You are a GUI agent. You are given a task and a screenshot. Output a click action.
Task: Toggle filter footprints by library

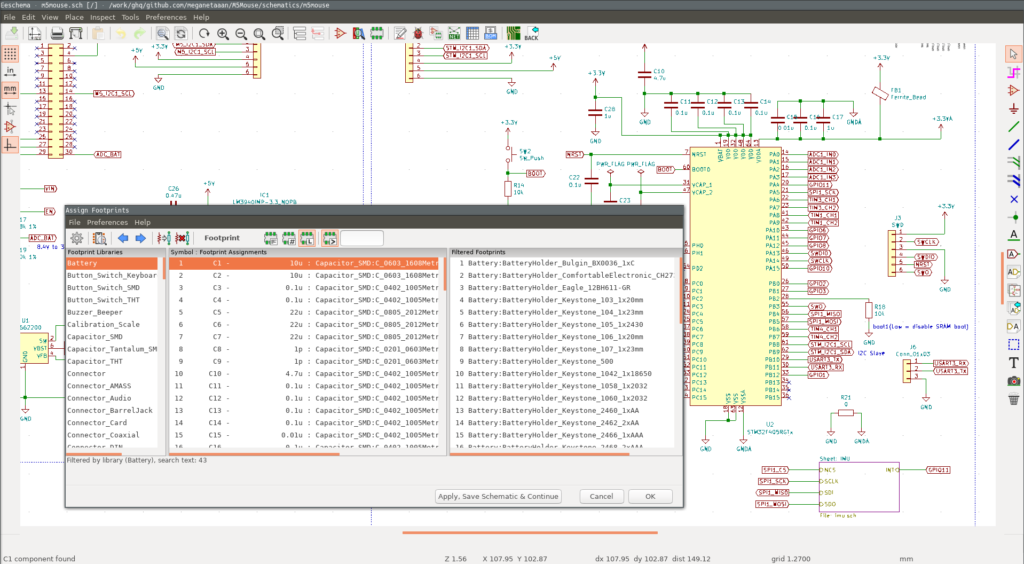point(306,238)
